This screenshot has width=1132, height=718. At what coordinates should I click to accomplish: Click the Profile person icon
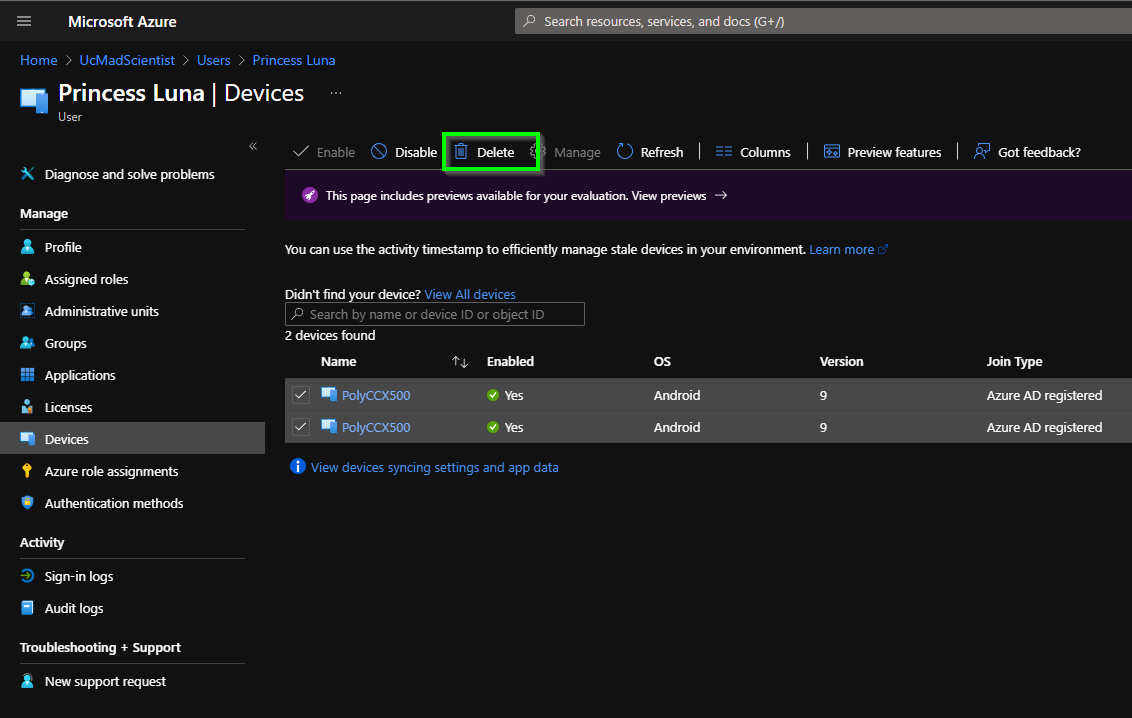coord(27,247)
